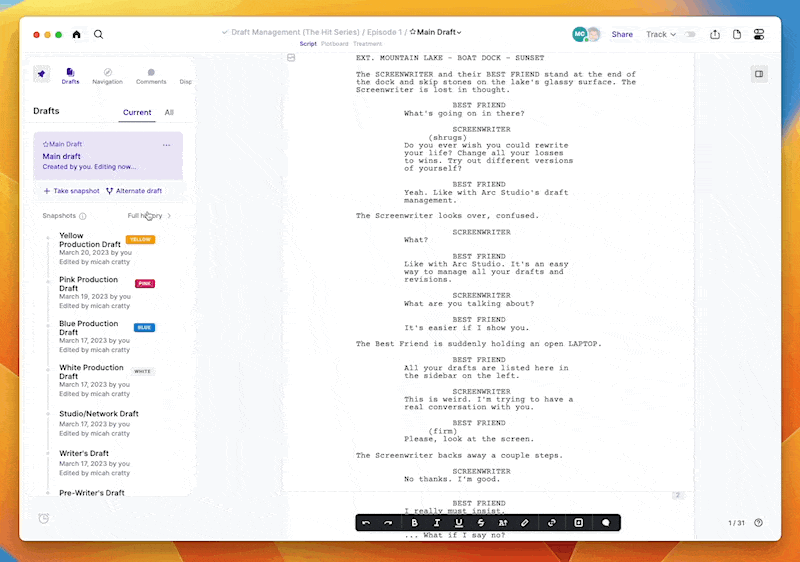The height and width of the screenshot is (562, 800).
Task: Click the YELLOW color tag
Action: tap(140, 239)
